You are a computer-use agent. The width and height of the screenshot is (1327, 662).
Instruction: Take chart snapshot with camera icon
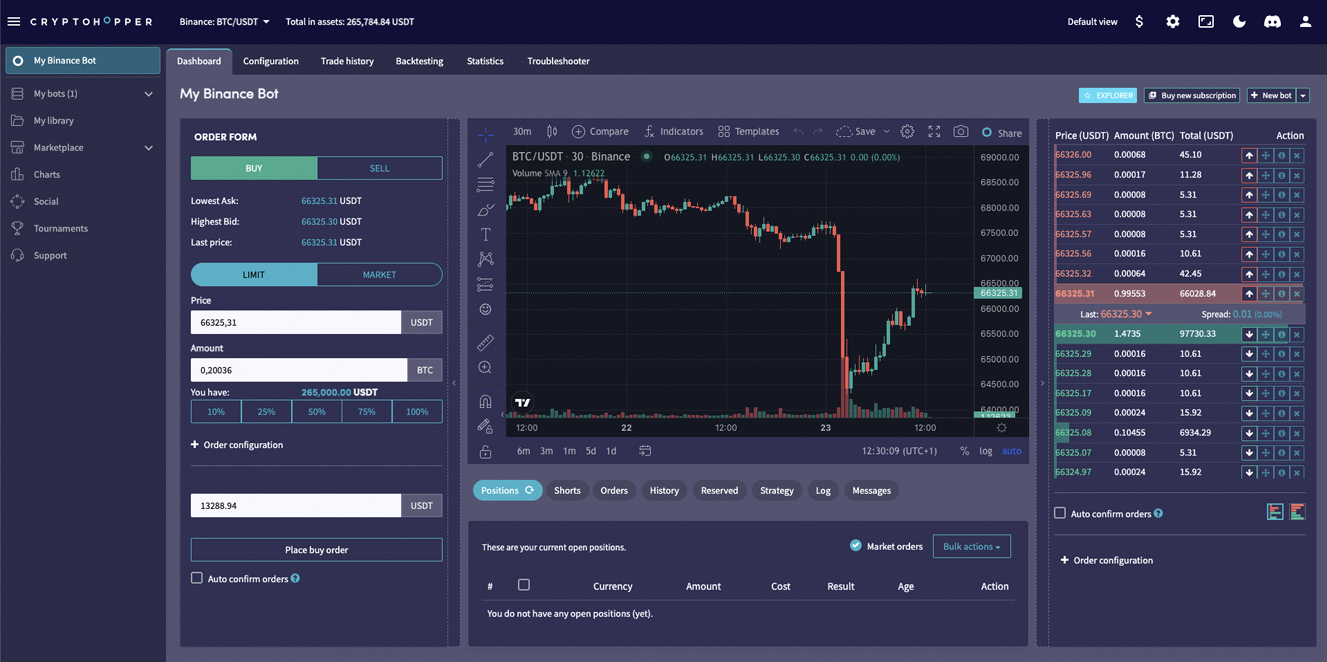click(x=960, y=132)
